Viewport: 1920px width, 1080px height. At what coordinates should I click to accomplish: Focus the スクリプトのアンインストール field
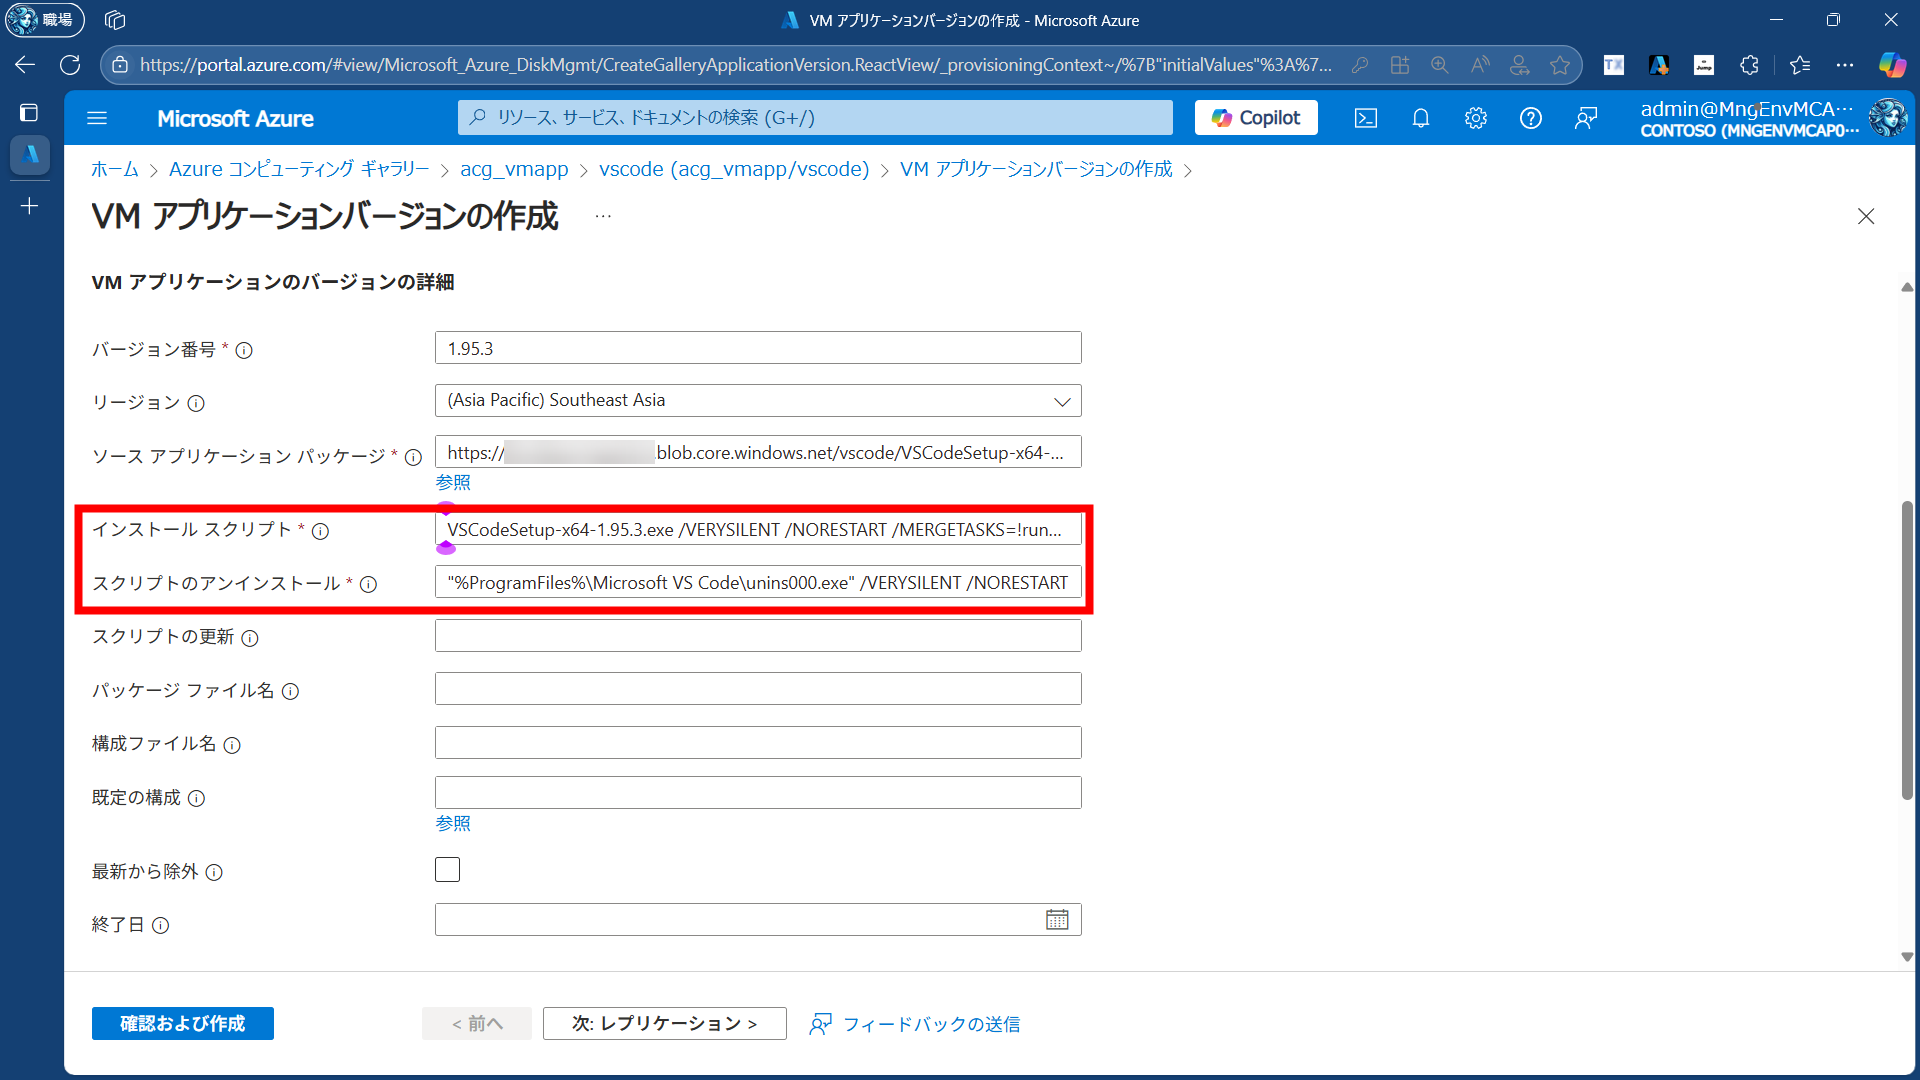click(x=758, y=582)
